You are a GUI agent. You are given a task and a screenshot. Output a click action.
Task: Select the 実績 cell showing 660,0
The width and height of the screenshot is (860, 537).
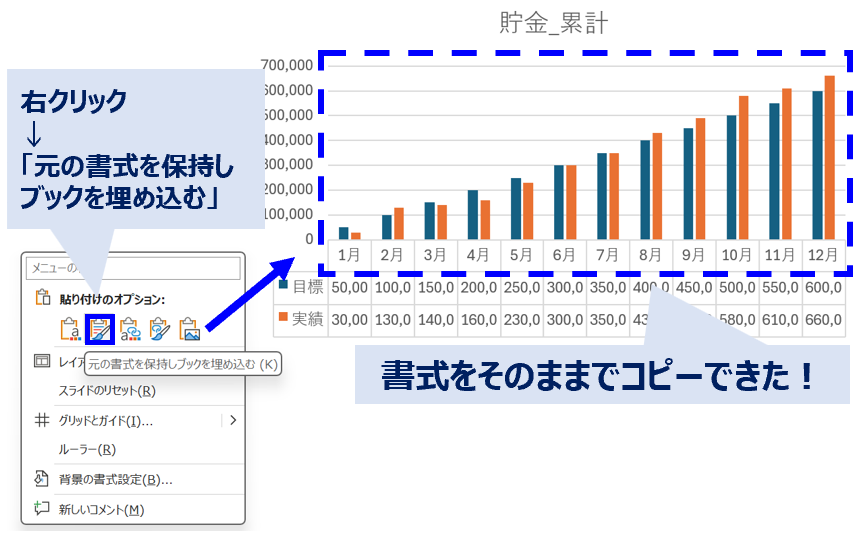pos(823,319)
